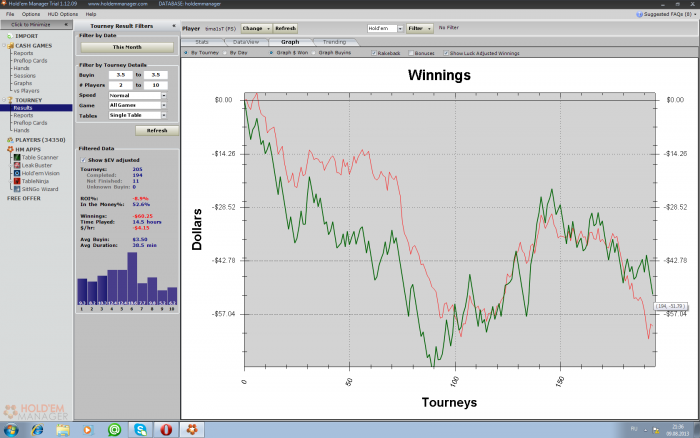Viewport: 700px width, 438px height.
Task: Open media player icon on taskbar
Action: pyautogui.click(x=88, y=430)
